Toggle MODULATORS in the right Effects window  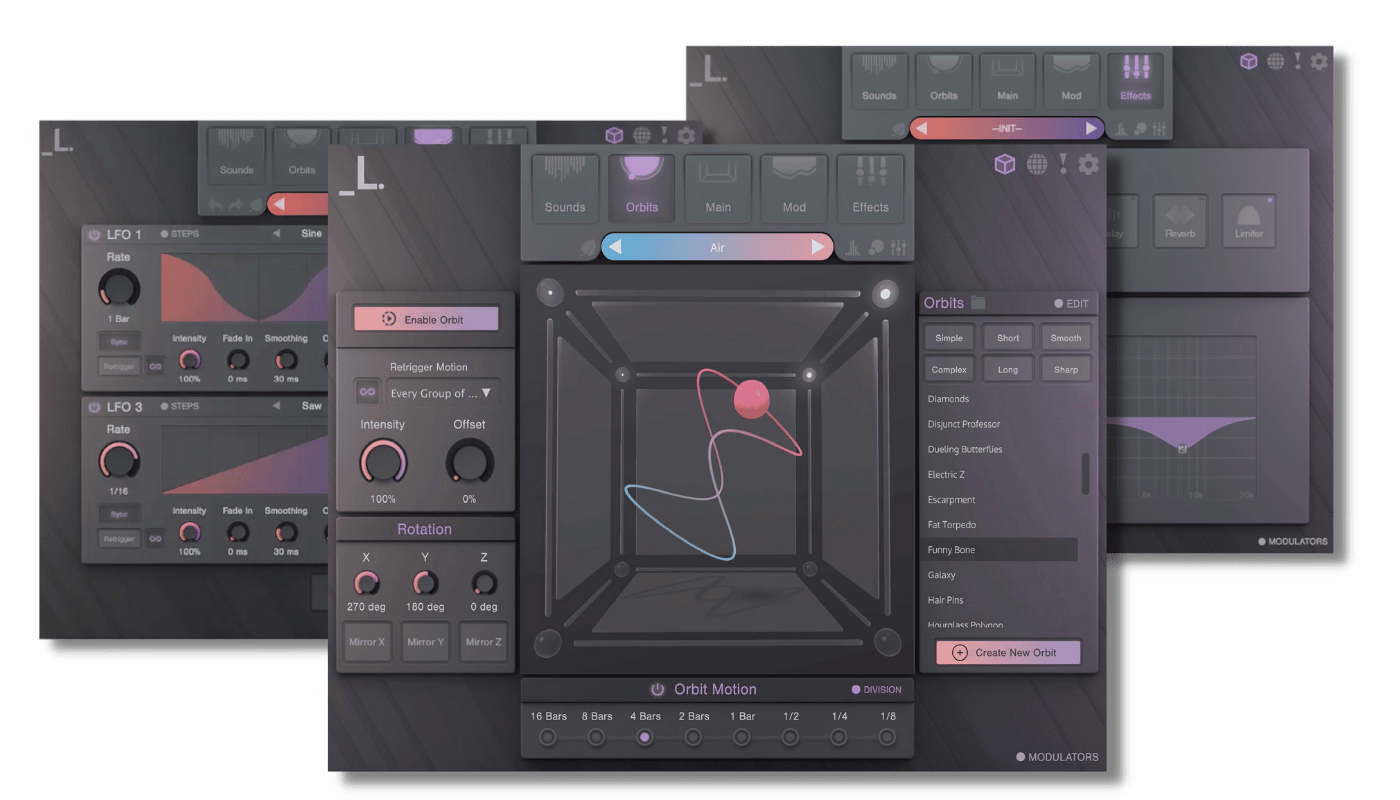(1293, 542)
